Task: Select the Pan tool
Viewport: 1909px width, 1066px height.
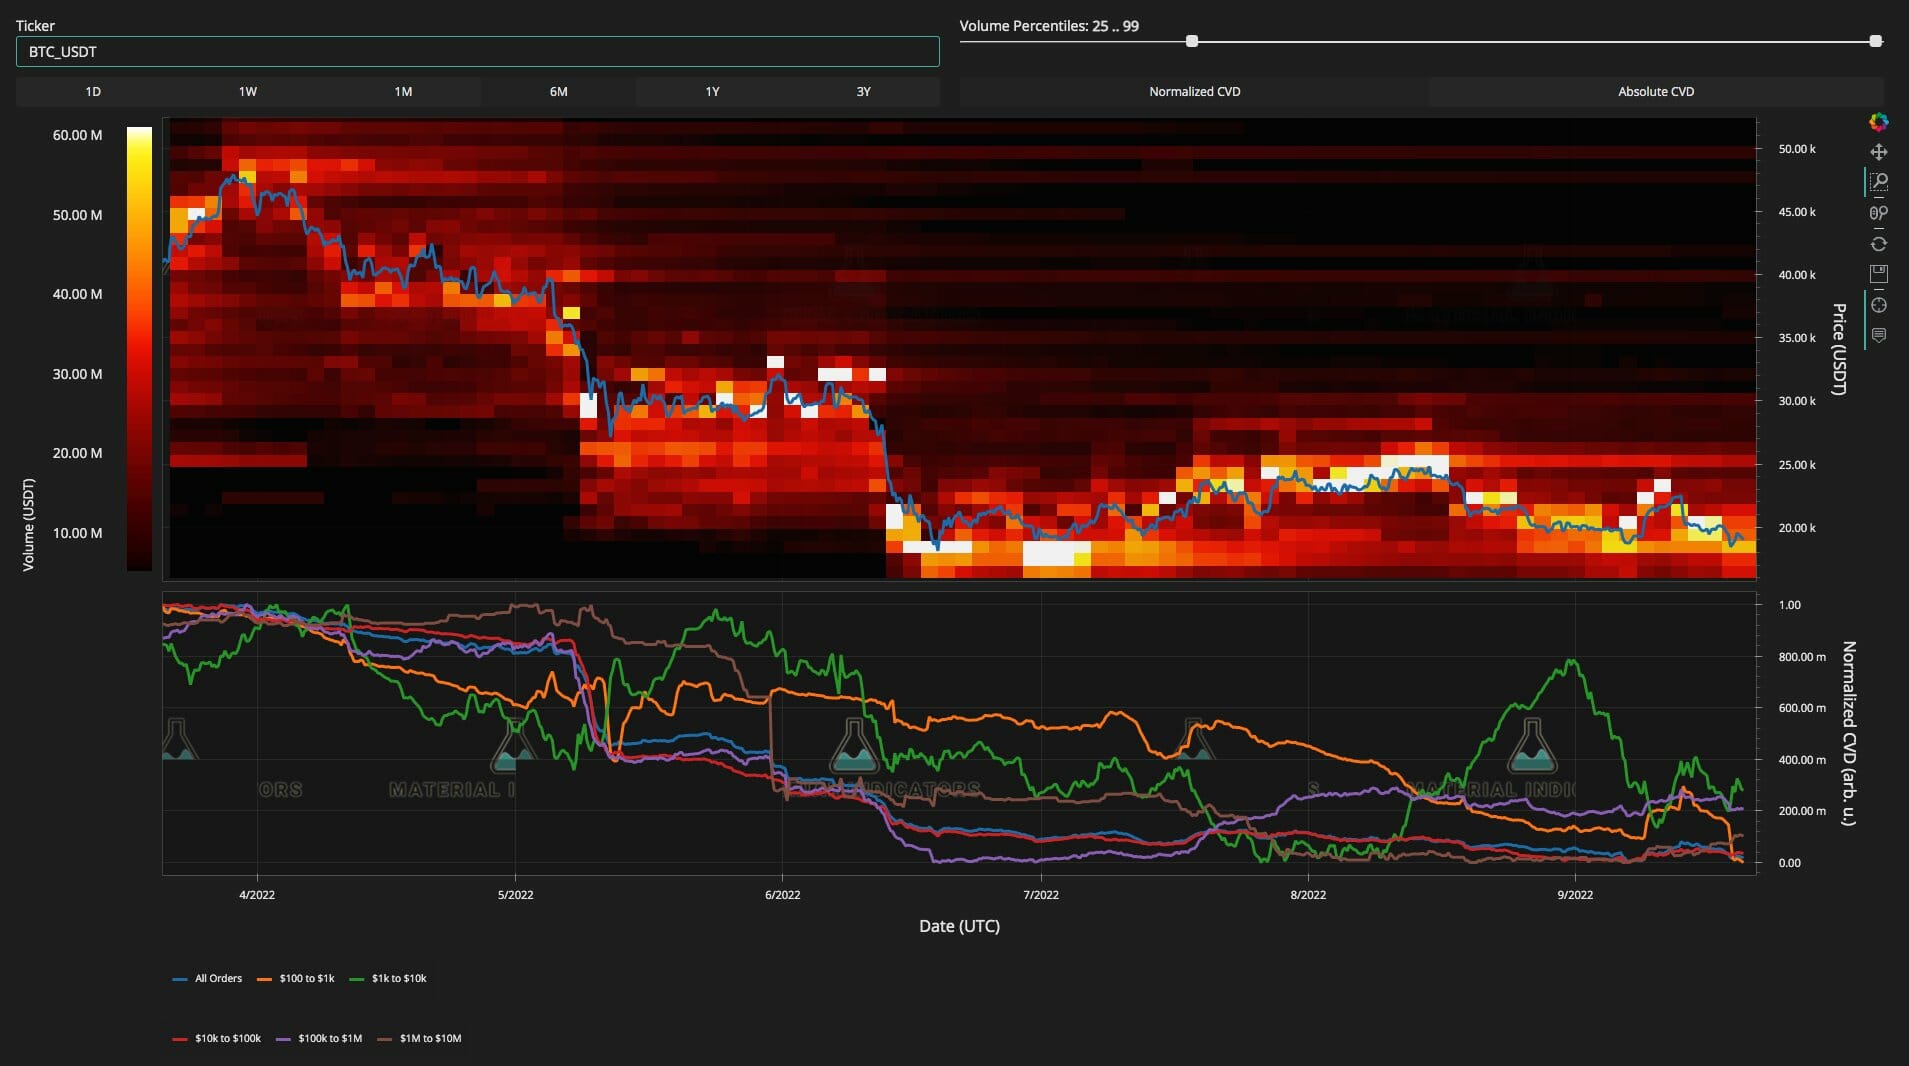Action: pos(1878,152)
